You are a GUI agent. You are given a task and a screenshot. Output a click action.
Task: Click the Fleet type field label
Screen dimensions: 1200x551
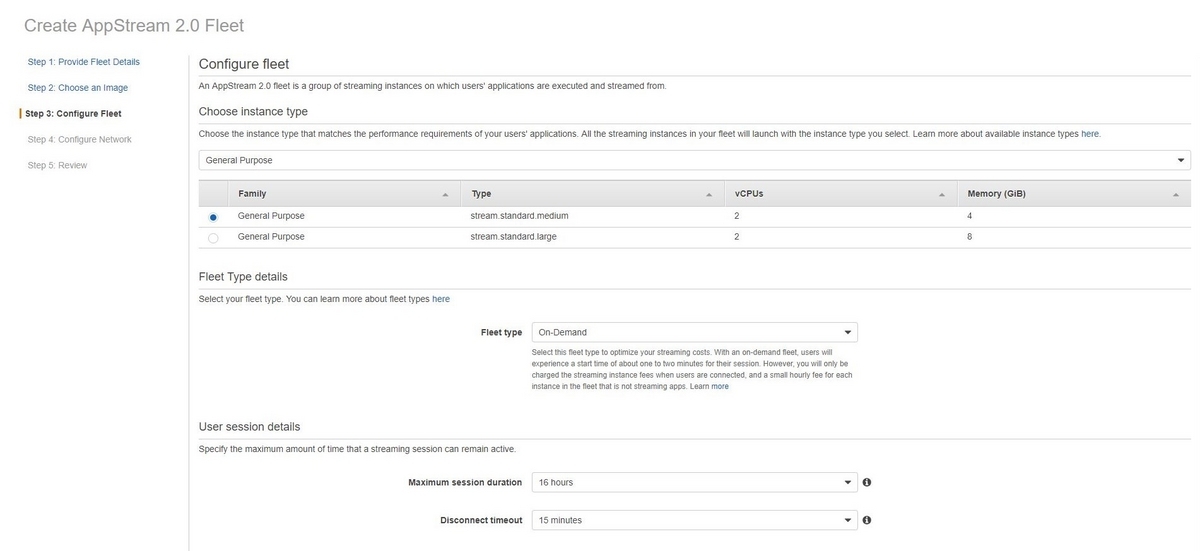[x=501, y=333]
